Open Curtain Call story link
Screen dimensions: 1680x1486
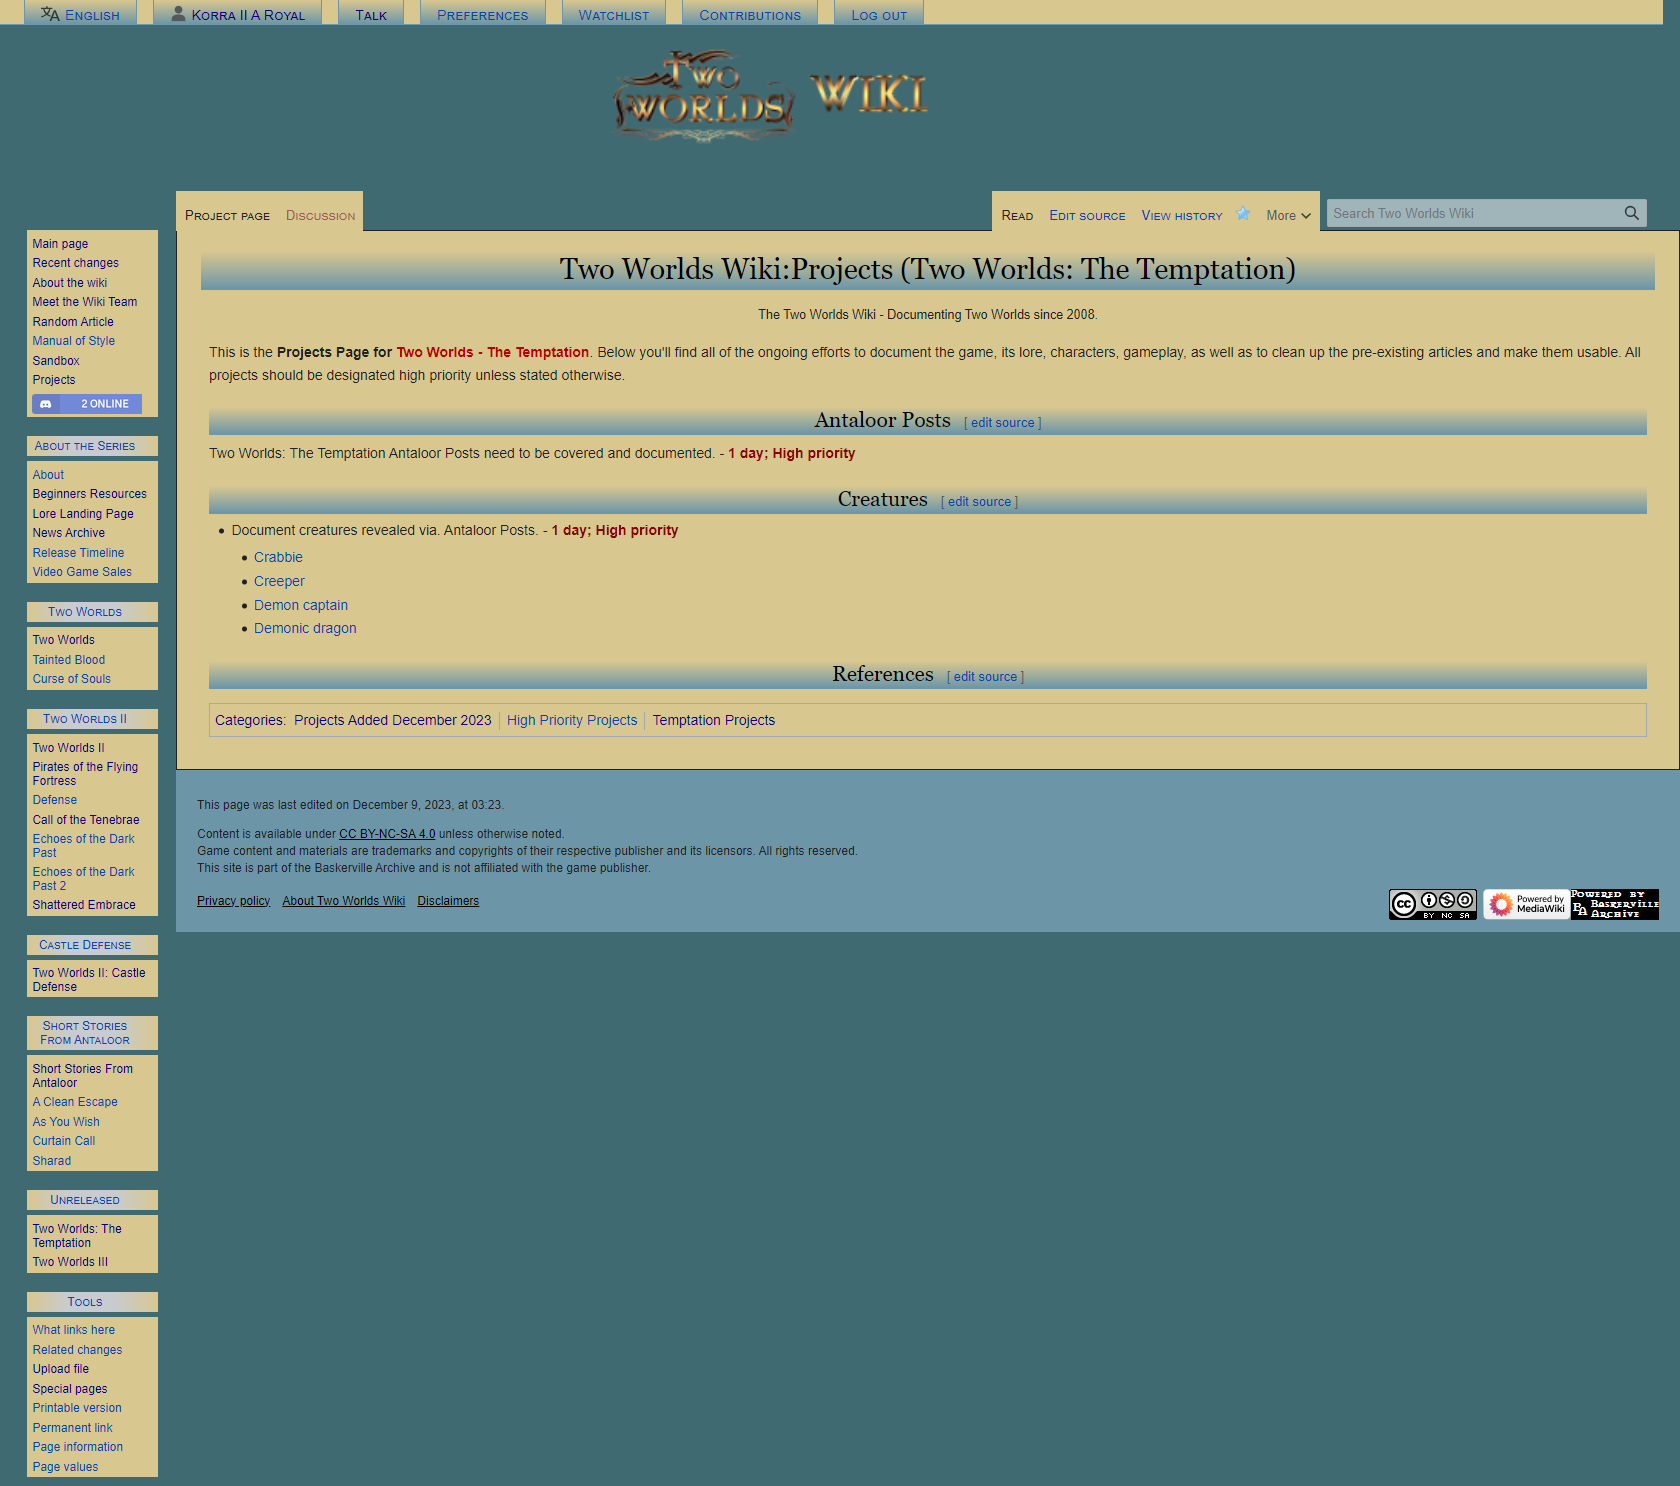(64, 1141)
